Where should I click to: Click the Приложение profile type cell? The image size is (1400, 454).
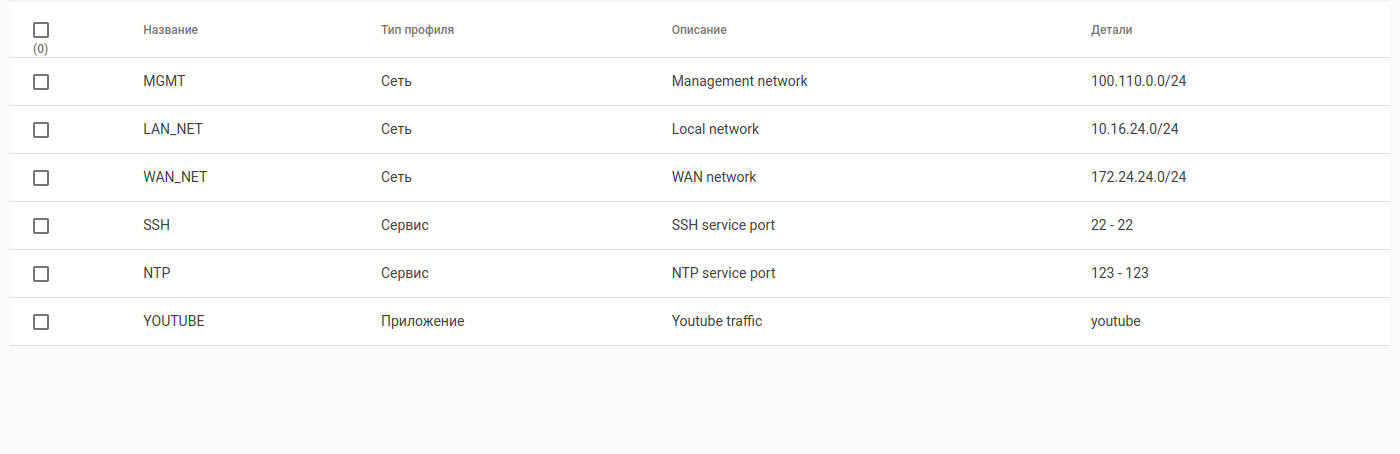coord(422,321)
